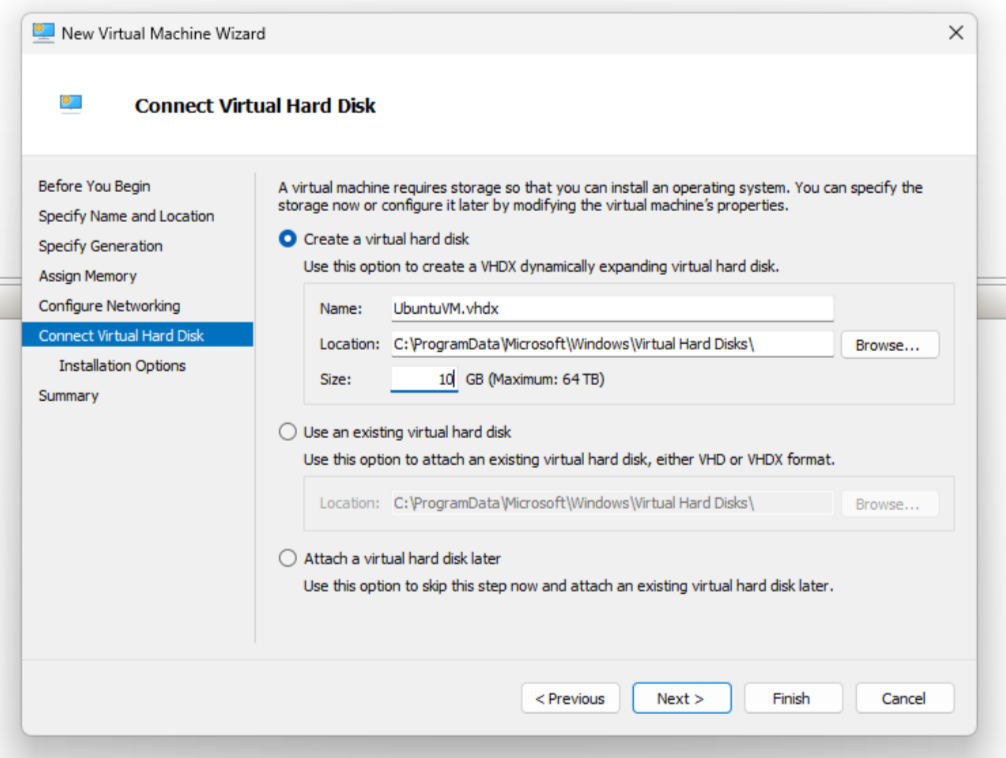Open the Specify Generation step
Viewport: 1006px width, 758px height.
100,246
